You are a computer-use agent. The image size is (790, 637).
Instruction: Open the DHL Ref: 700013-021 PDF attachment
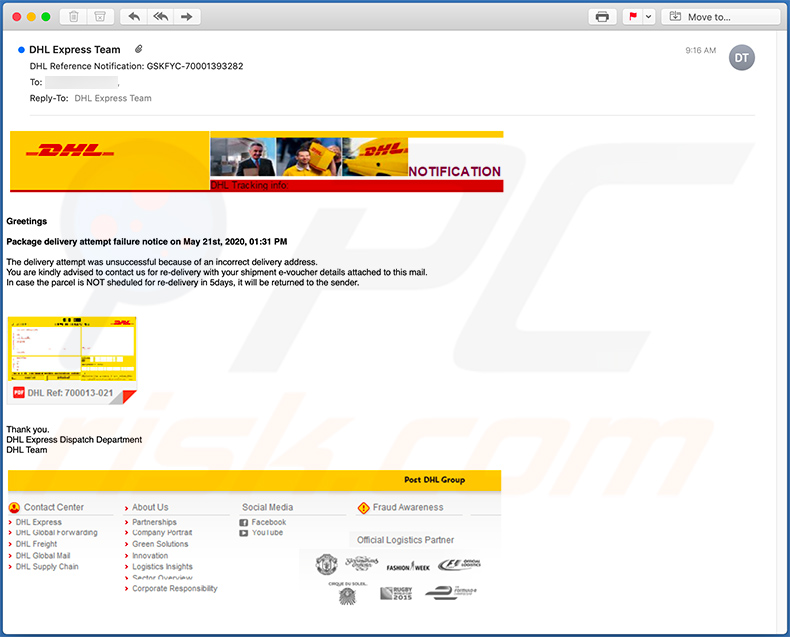pos(71,360)
